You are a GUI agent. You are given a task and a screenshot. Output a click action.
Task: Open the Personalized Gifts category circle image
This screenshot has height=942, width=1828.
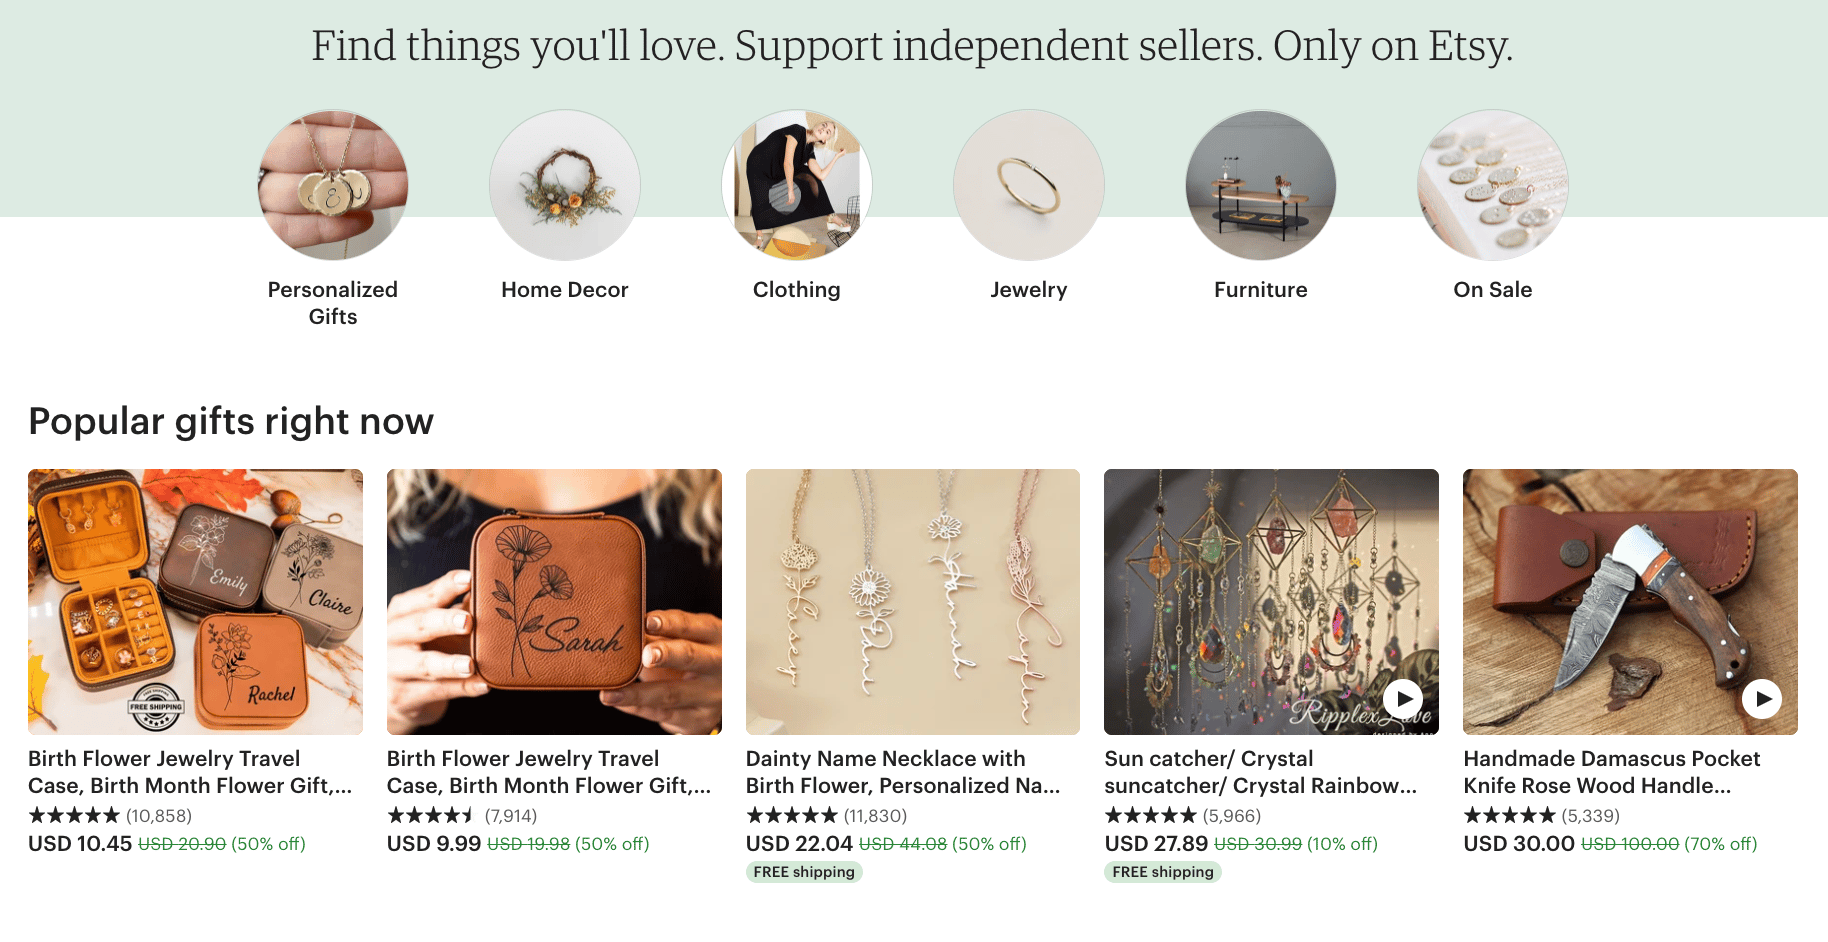tap(333, 185)
